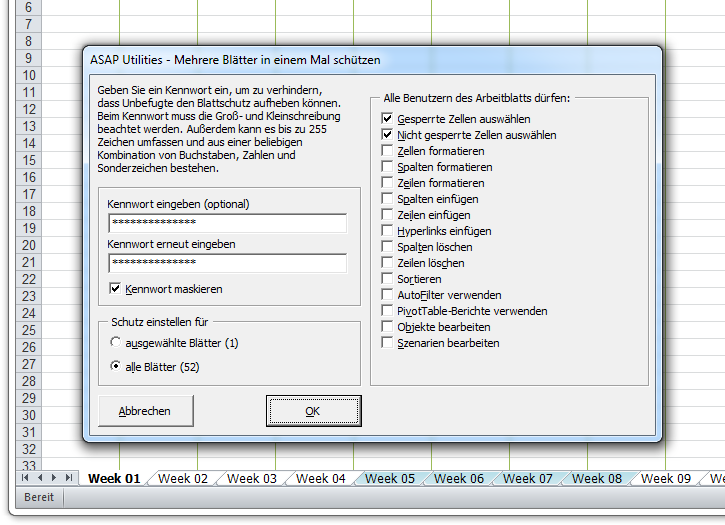
Task: Click the Bereit status bar text
Action: pos(39,497)
